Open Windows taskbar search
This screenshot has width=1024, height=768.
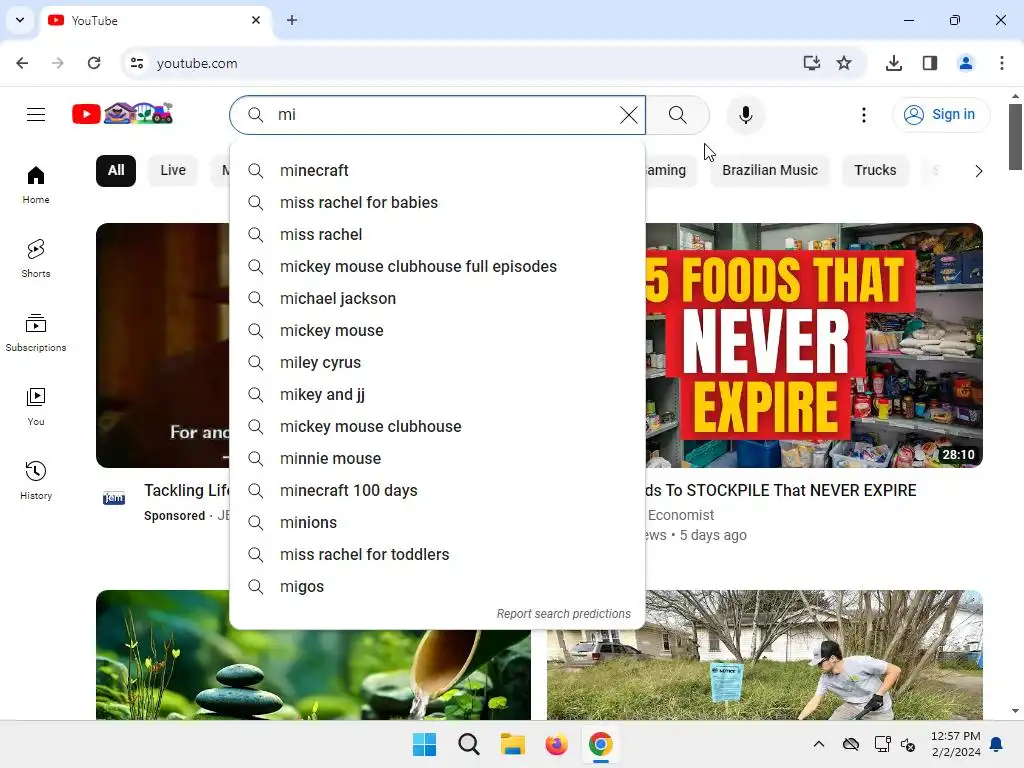click(x=469, y=744)
